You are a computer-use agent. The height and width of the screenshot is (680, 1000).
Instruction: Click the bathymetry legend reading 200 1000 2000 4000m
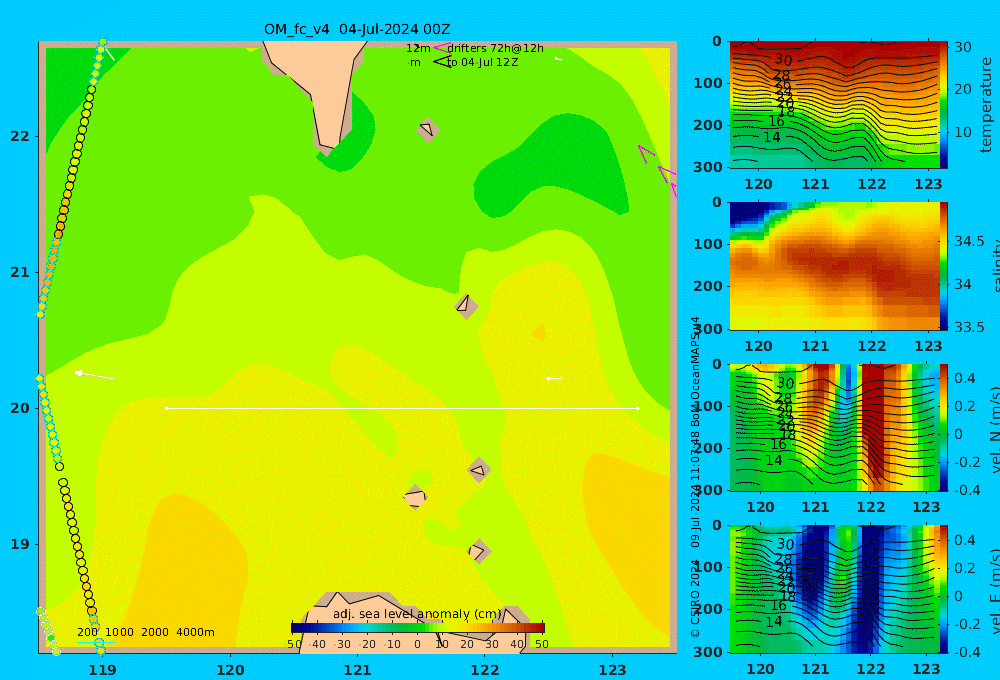point(146,632)
